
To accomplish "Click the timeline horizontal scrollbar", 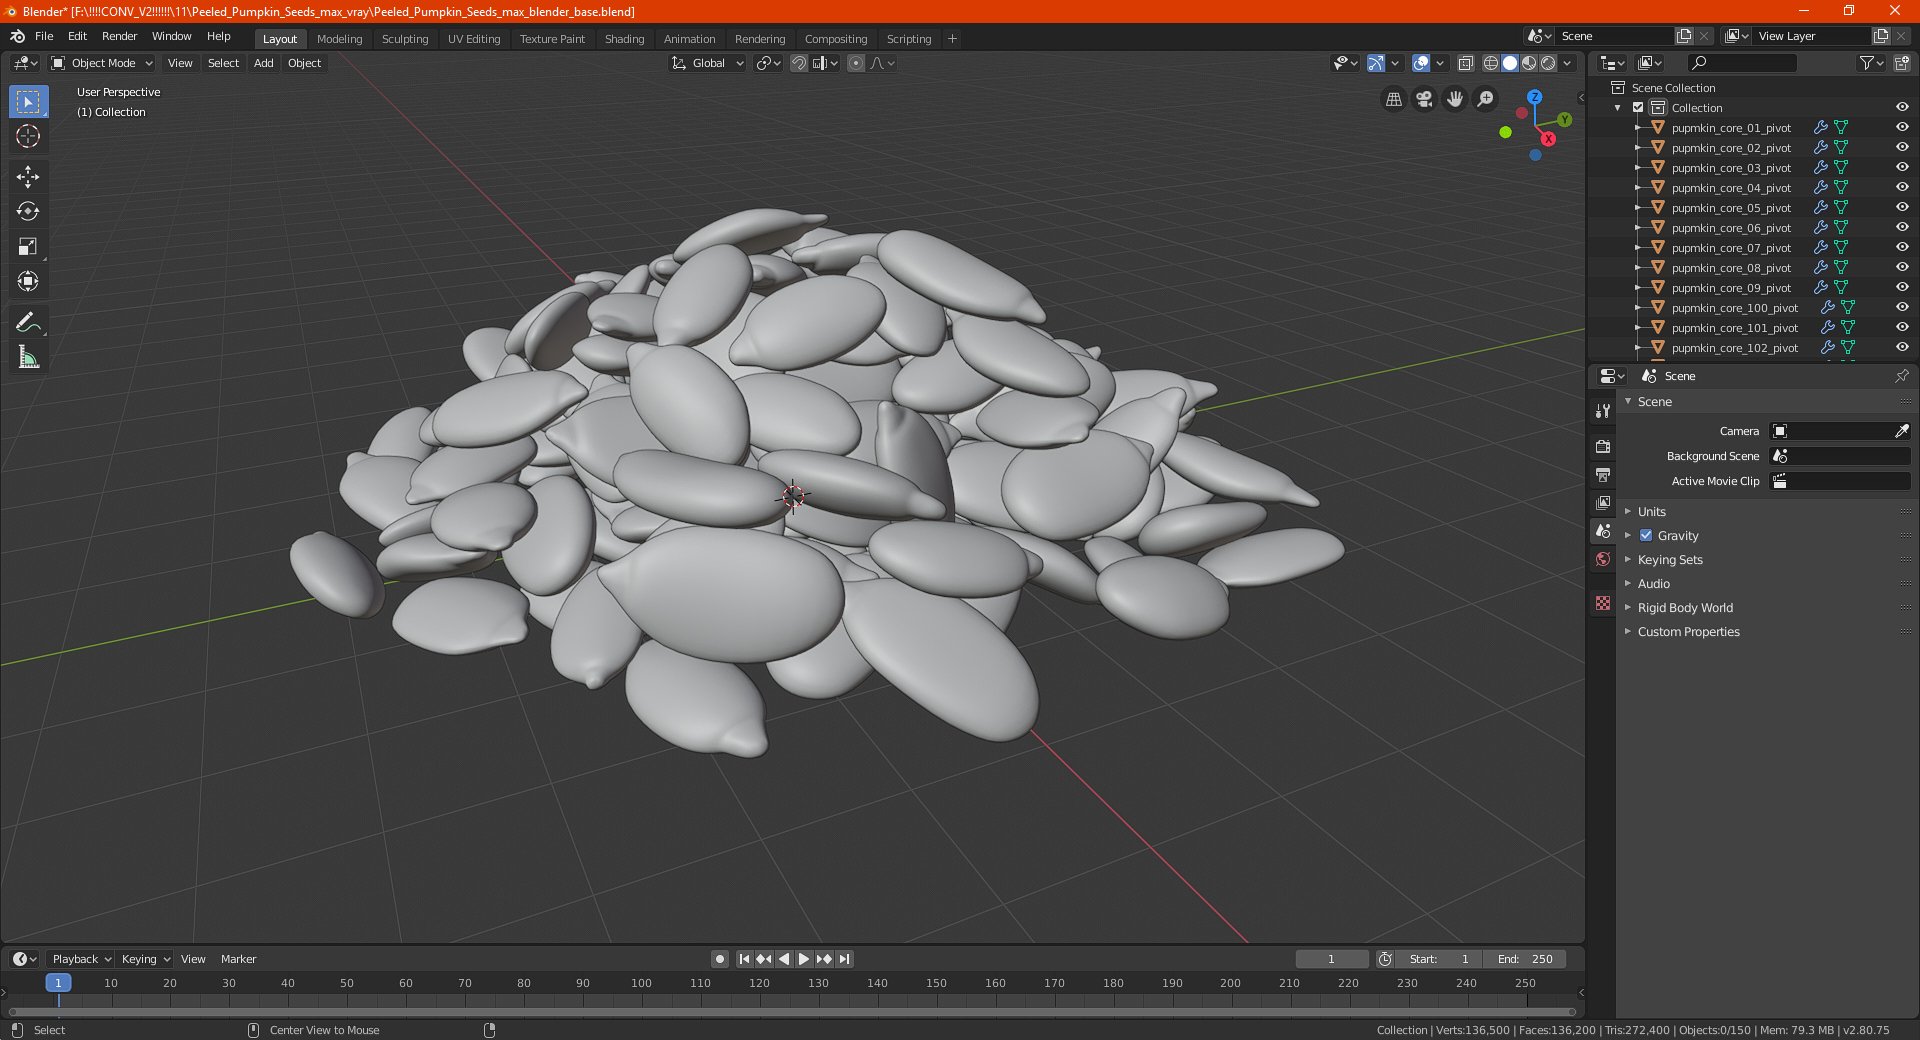I will (792, 1012).
